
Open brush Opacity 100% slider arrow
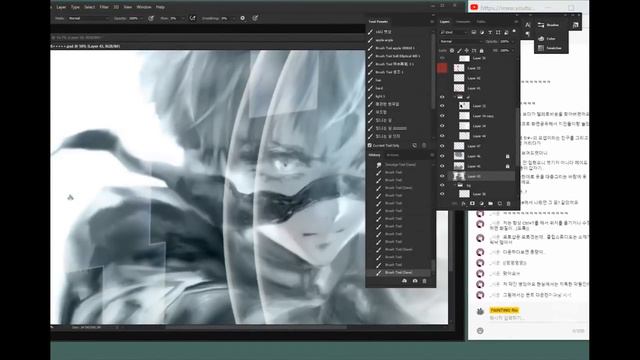click(141, 18)
